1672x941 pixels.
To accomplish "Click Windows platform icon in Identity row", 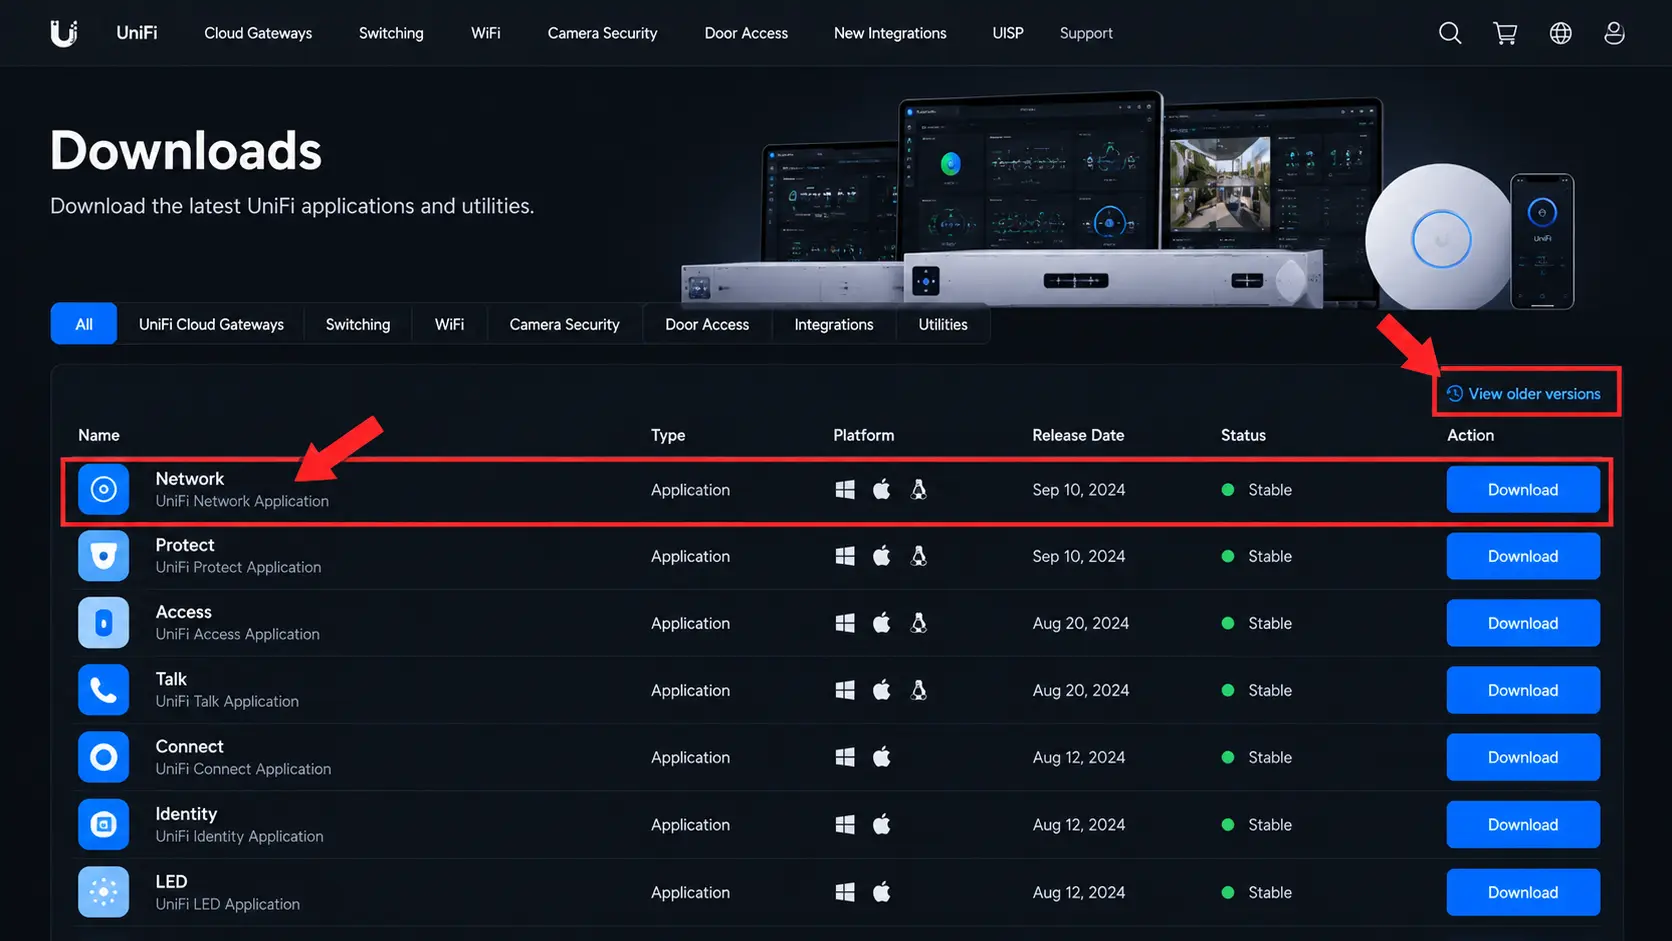I will coord(845,824).
